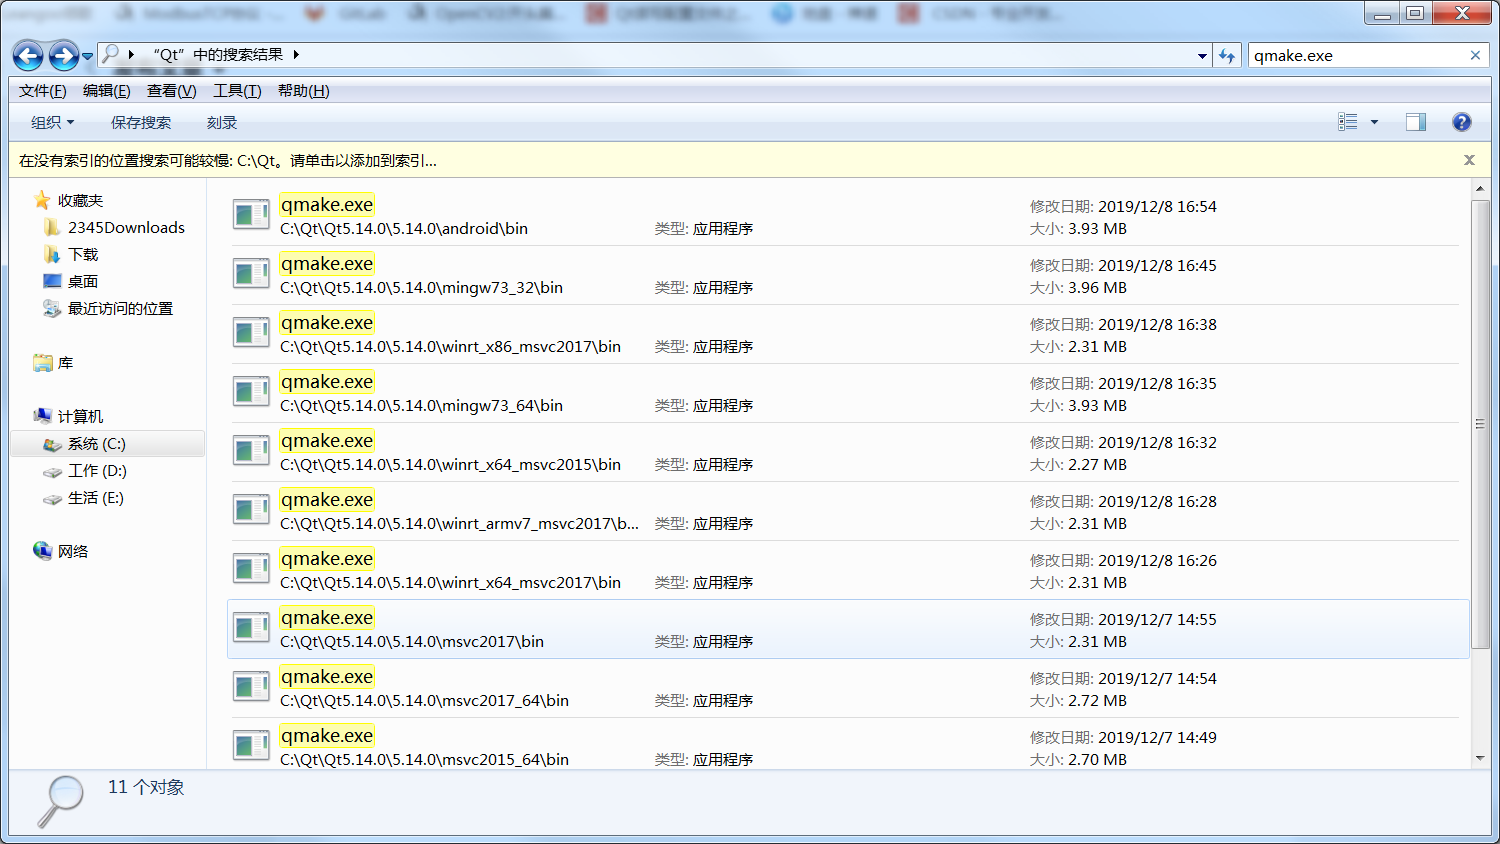Click the refresh search arrows icon
Image resolution: width=1500 pixels, height=844 pixels.
click(1227, 56)
